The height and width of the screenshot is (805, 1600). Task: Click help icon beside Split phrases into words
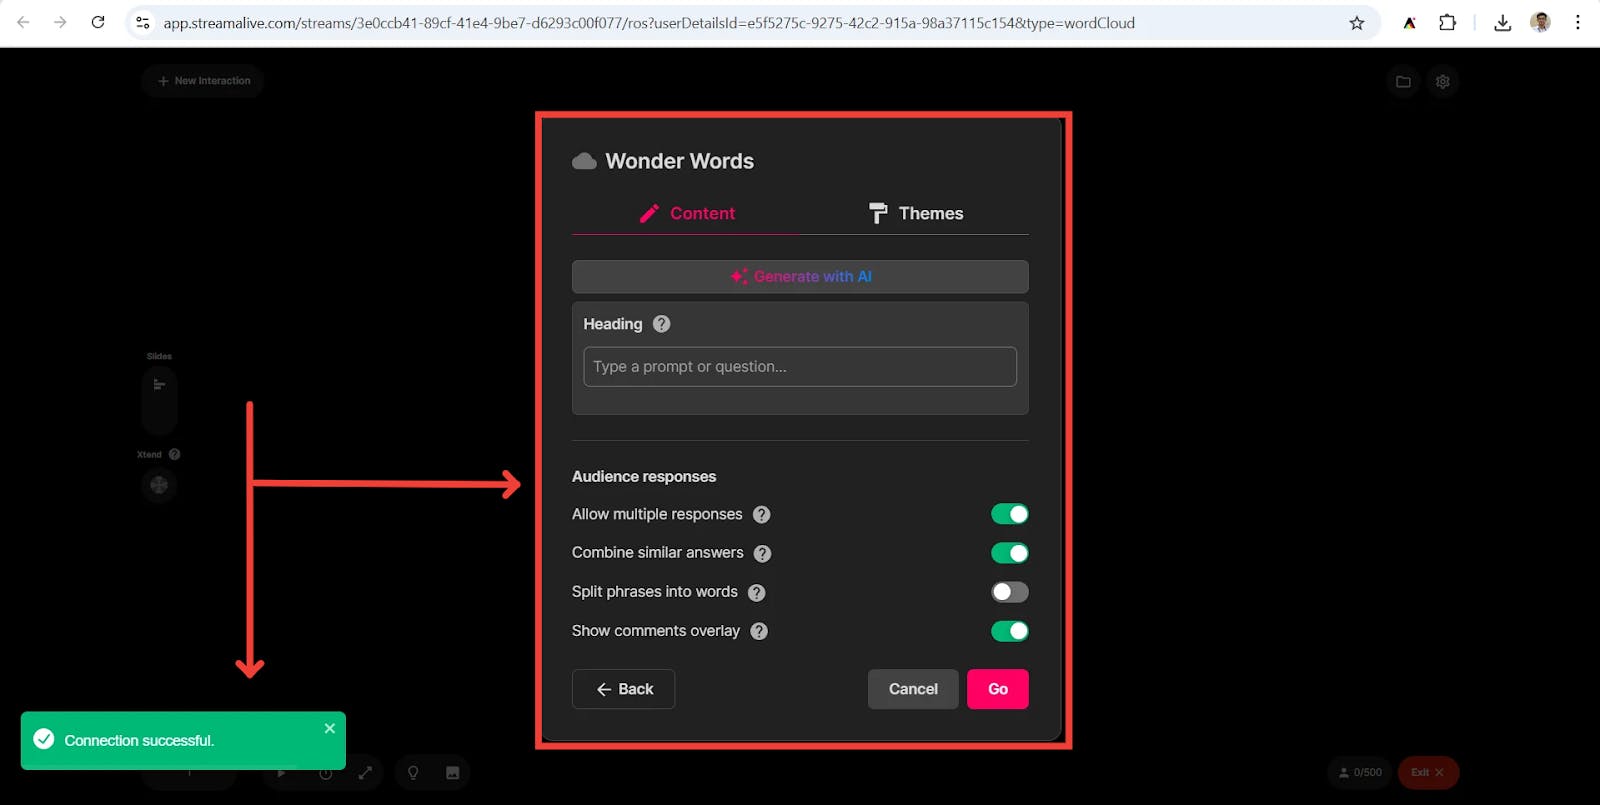[757, 593]
